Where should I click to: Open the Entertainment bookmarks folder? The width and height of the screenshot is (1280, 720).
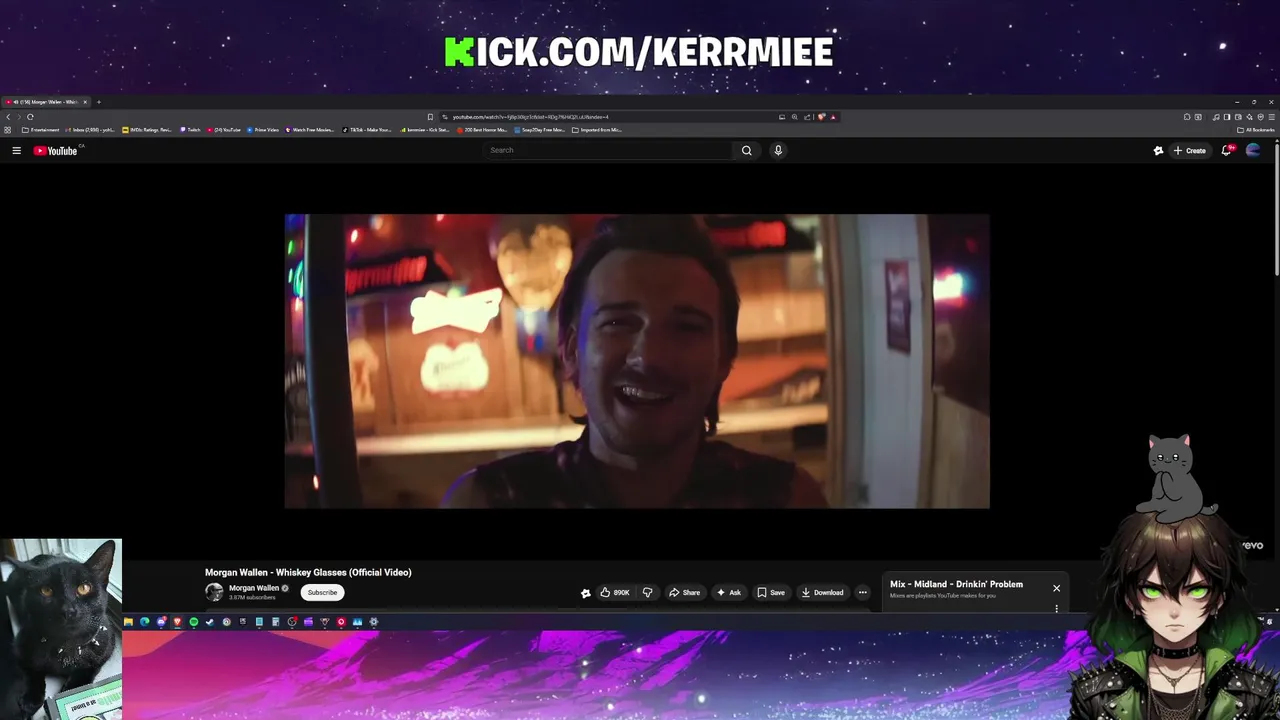click(40, 130)
